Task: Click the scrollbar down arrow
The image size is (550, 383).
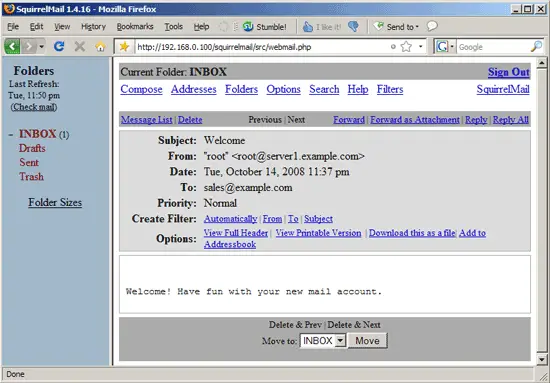Action: tap(542, 360)
